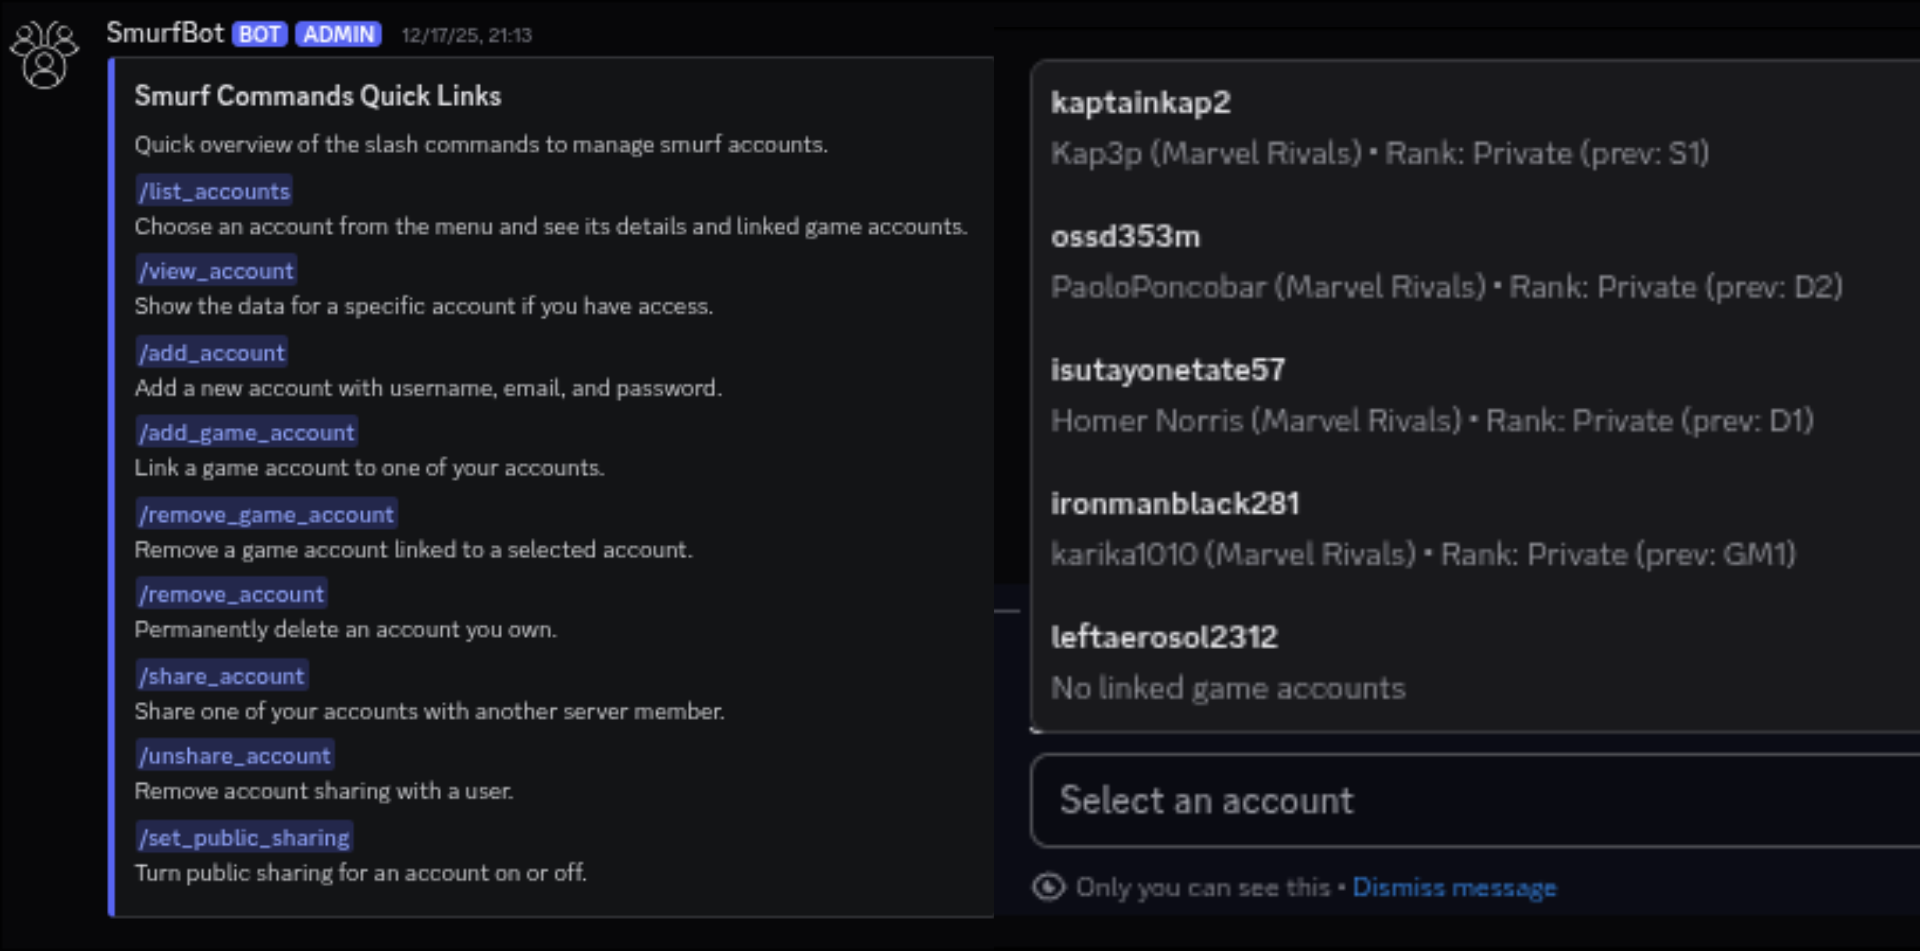Click the ADMIN badge
Screen dimensions: 1920x951
tap(338, 34)
